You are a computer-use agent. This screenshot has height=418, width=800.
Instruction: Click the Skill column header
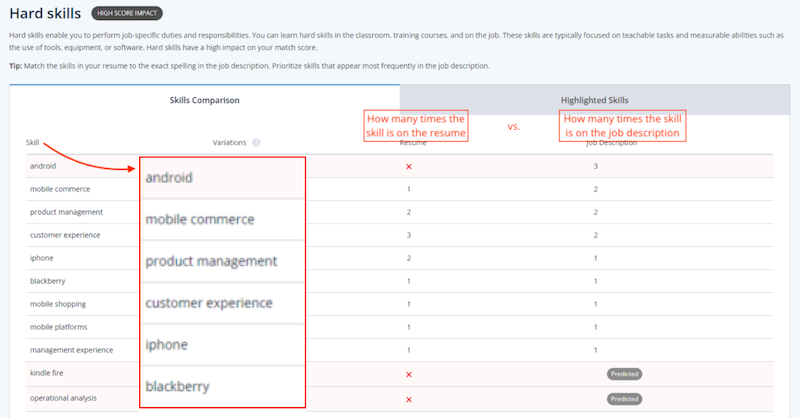[x=33, y=142]
